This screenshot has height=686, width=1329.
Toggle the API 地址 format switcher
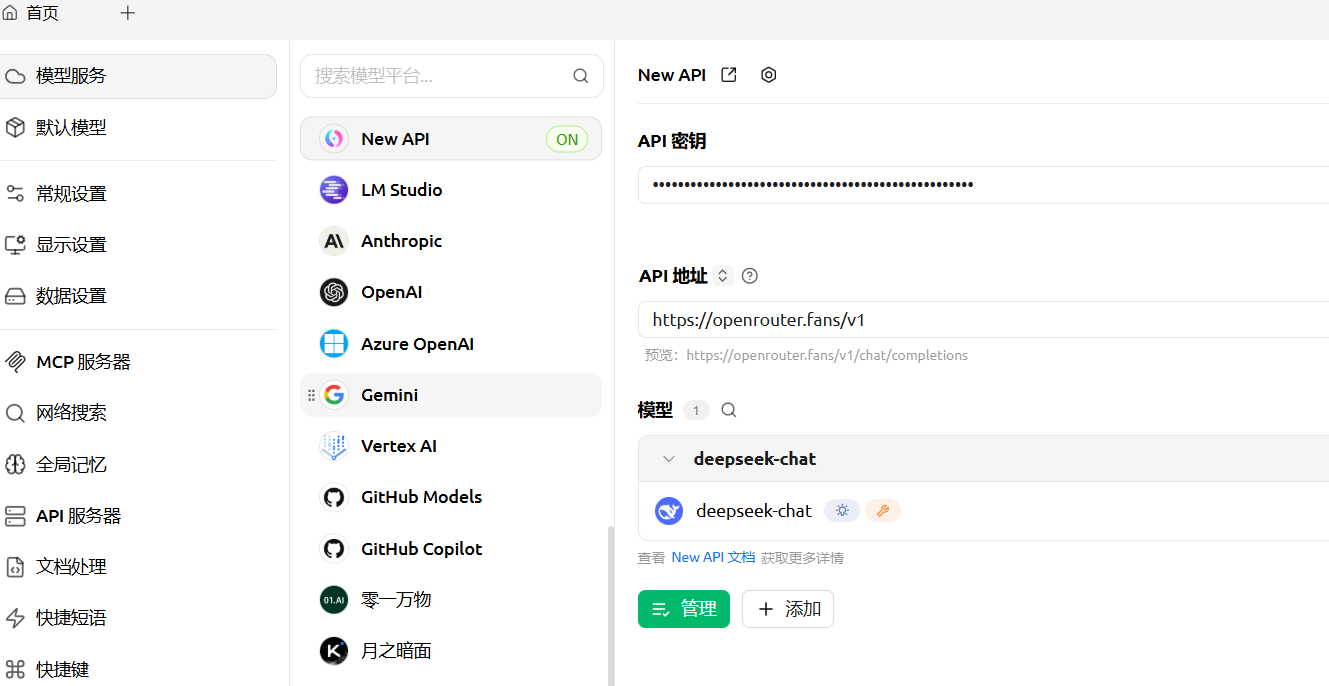pos(723,276)
